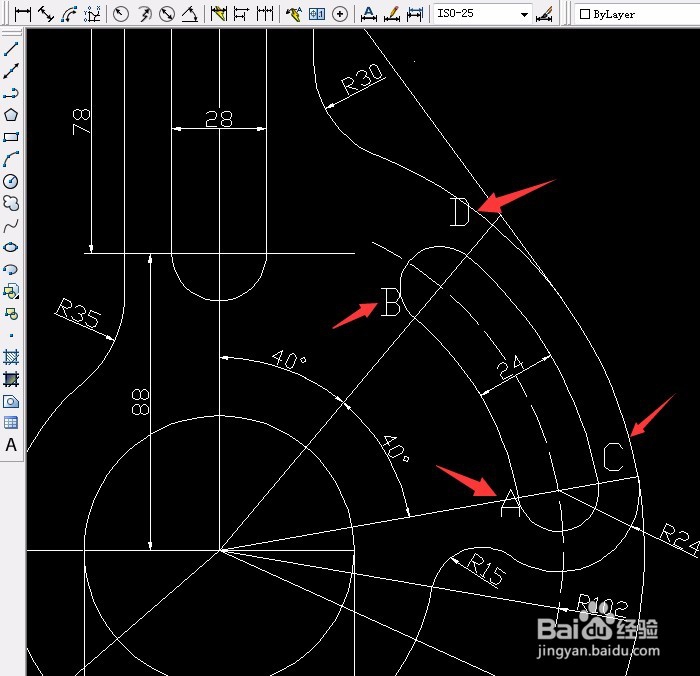
Task: Click the point label B
Action: pos(391,302)
